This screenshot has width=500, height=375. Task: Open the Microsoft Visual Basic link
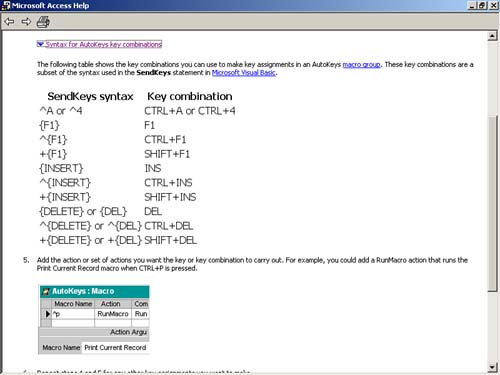pos(244,73)
